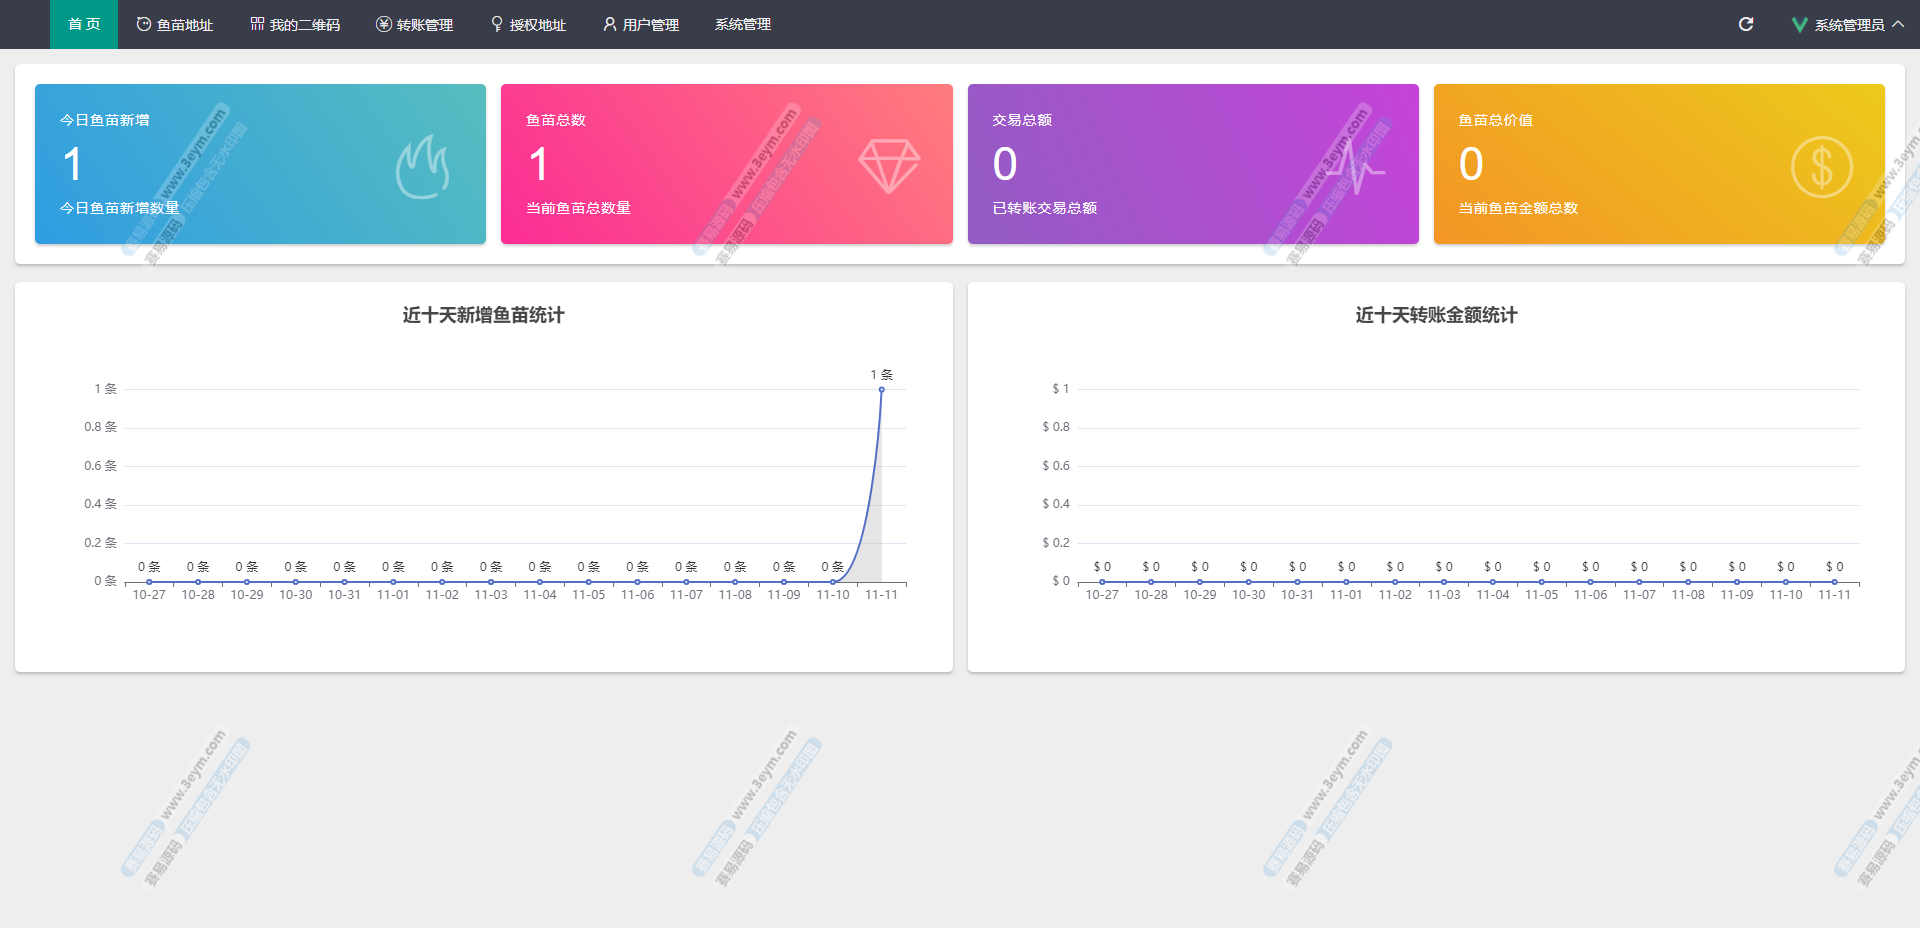Screen dimensions: 1920x928
Task: Click the QR code icon beside 我的二维码
Action: click(257, 24)
